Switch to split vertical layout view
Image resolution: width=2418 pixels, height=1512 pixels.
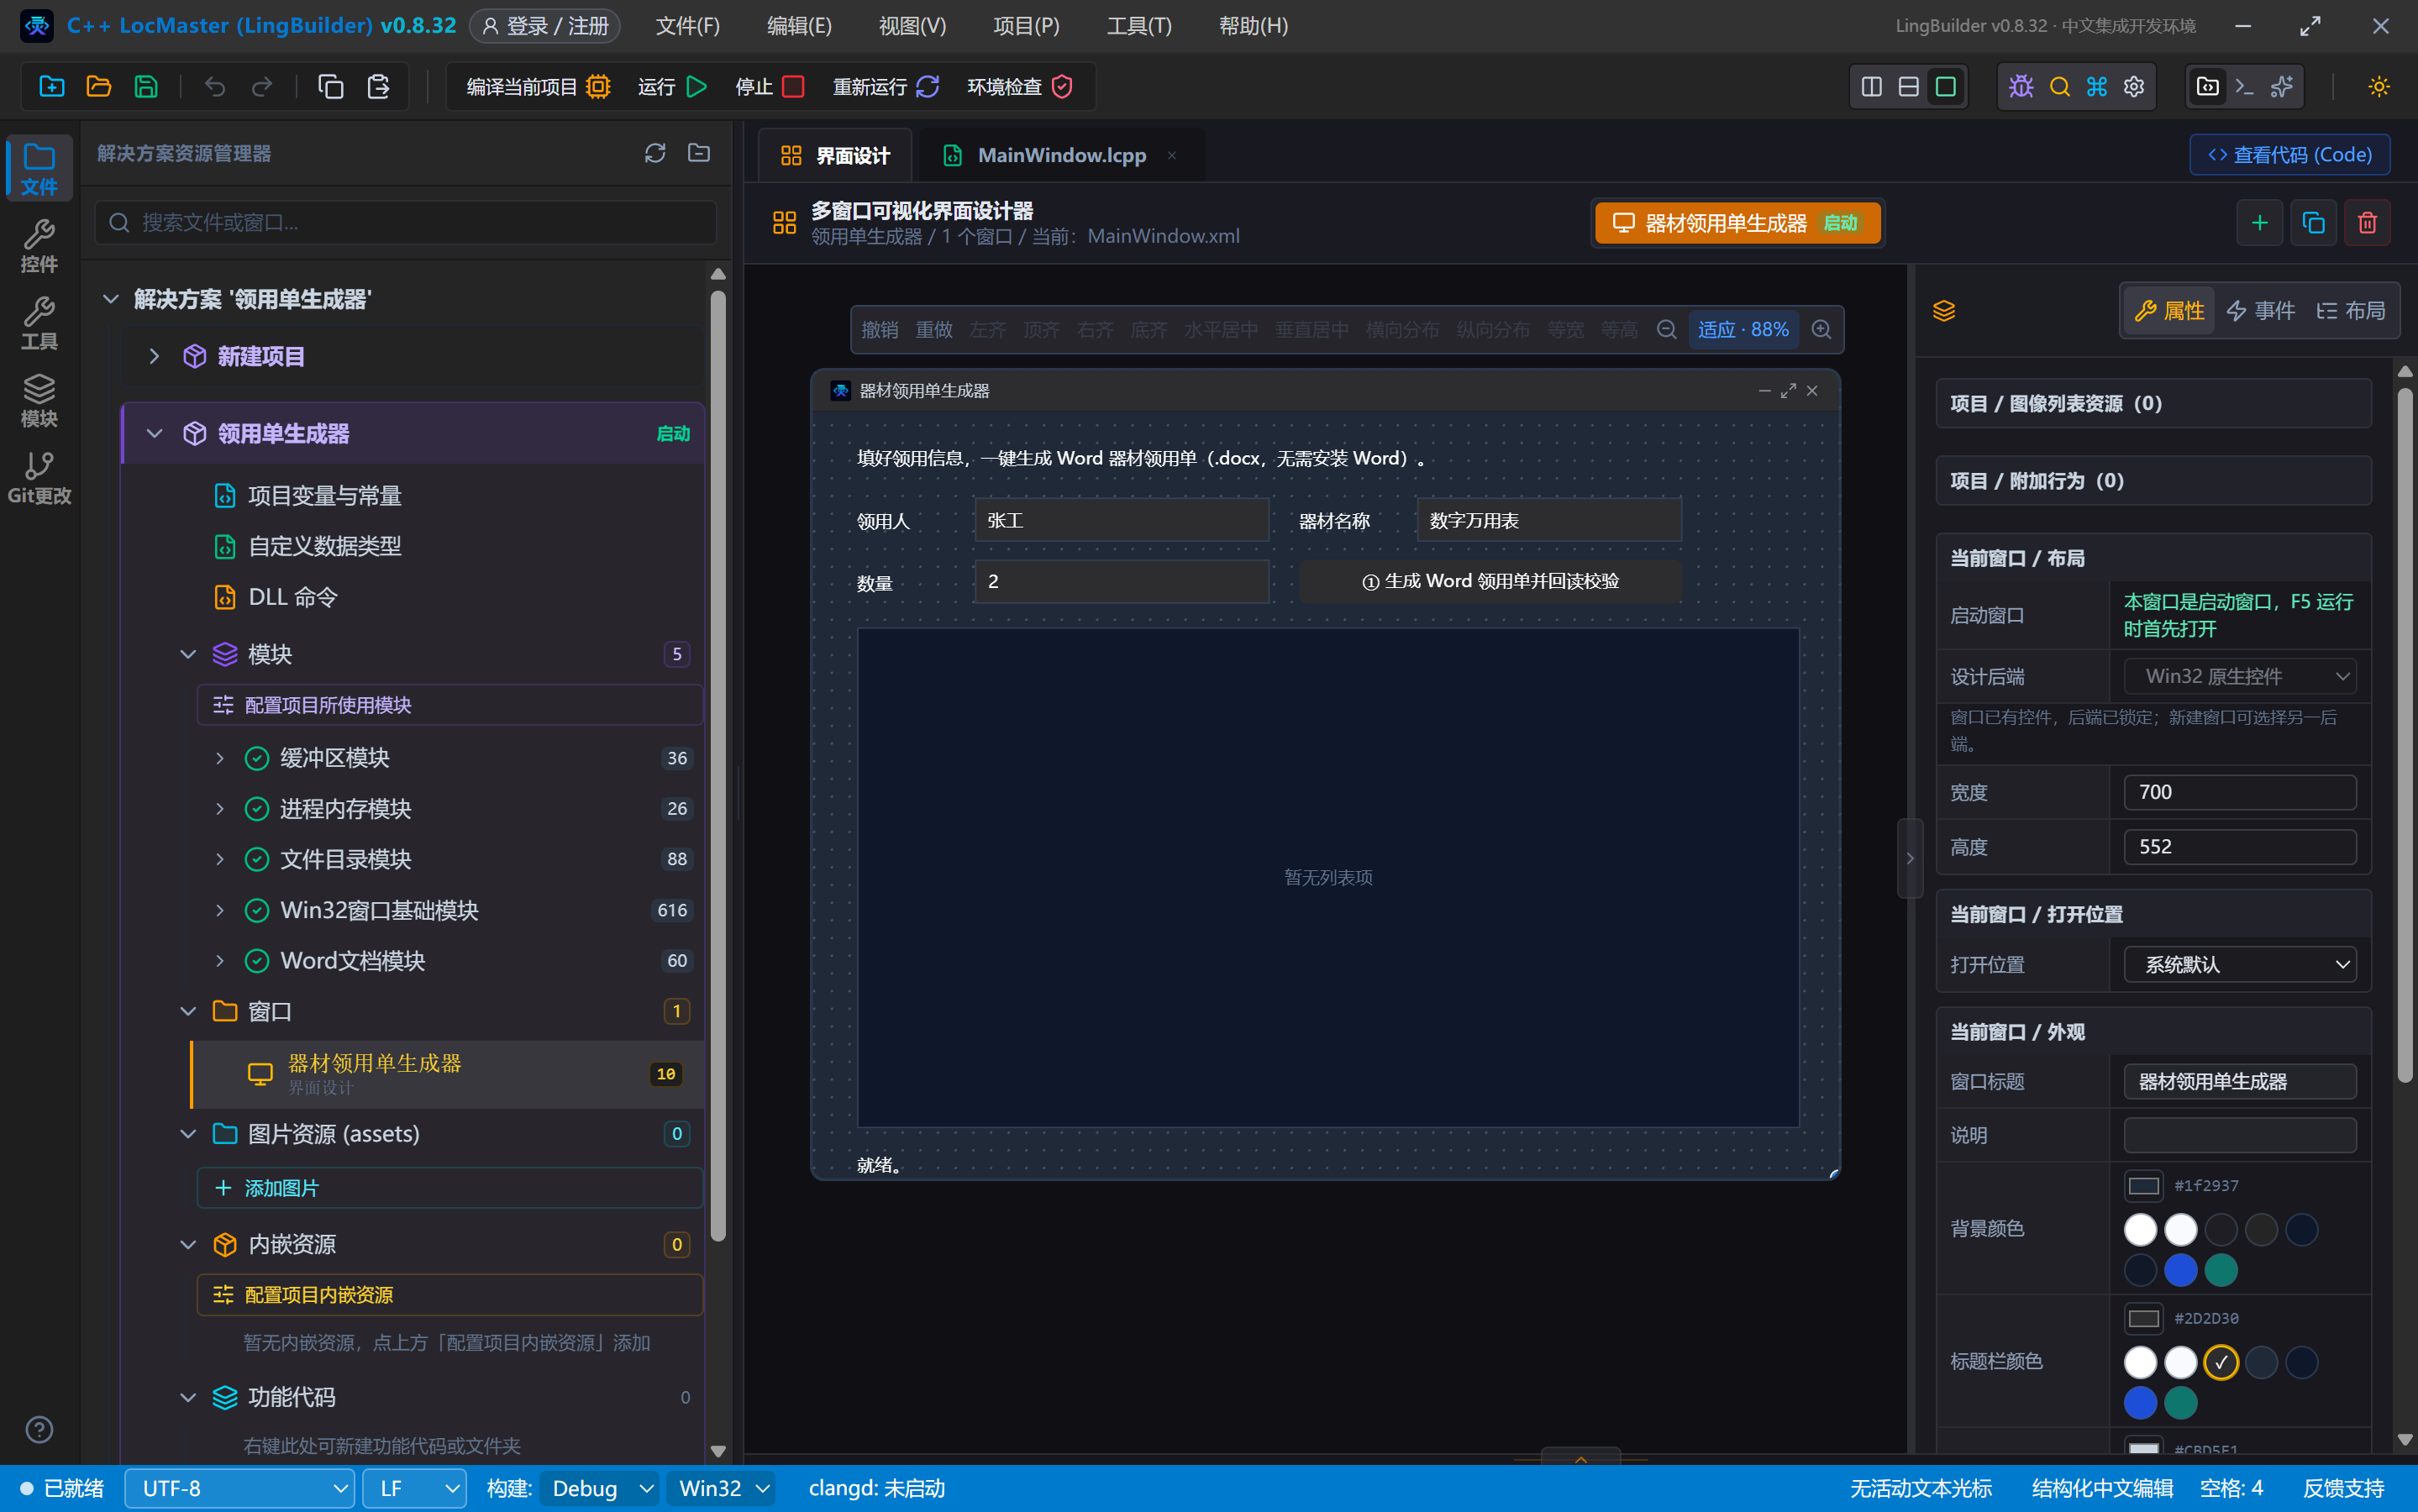(x=1871, y=87)
